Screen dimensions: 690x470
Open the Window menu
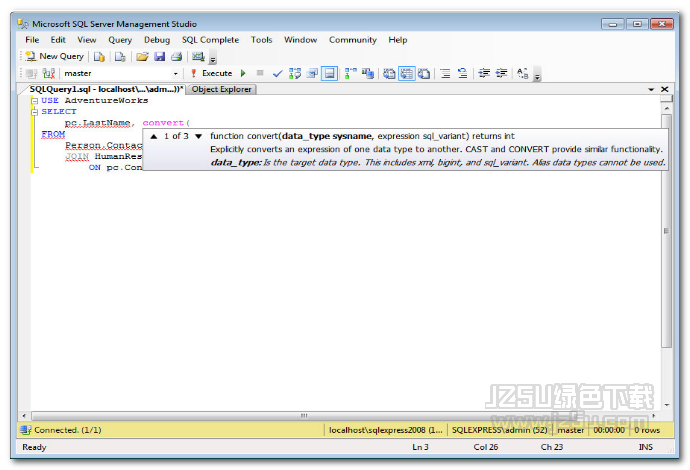(300, 40)
